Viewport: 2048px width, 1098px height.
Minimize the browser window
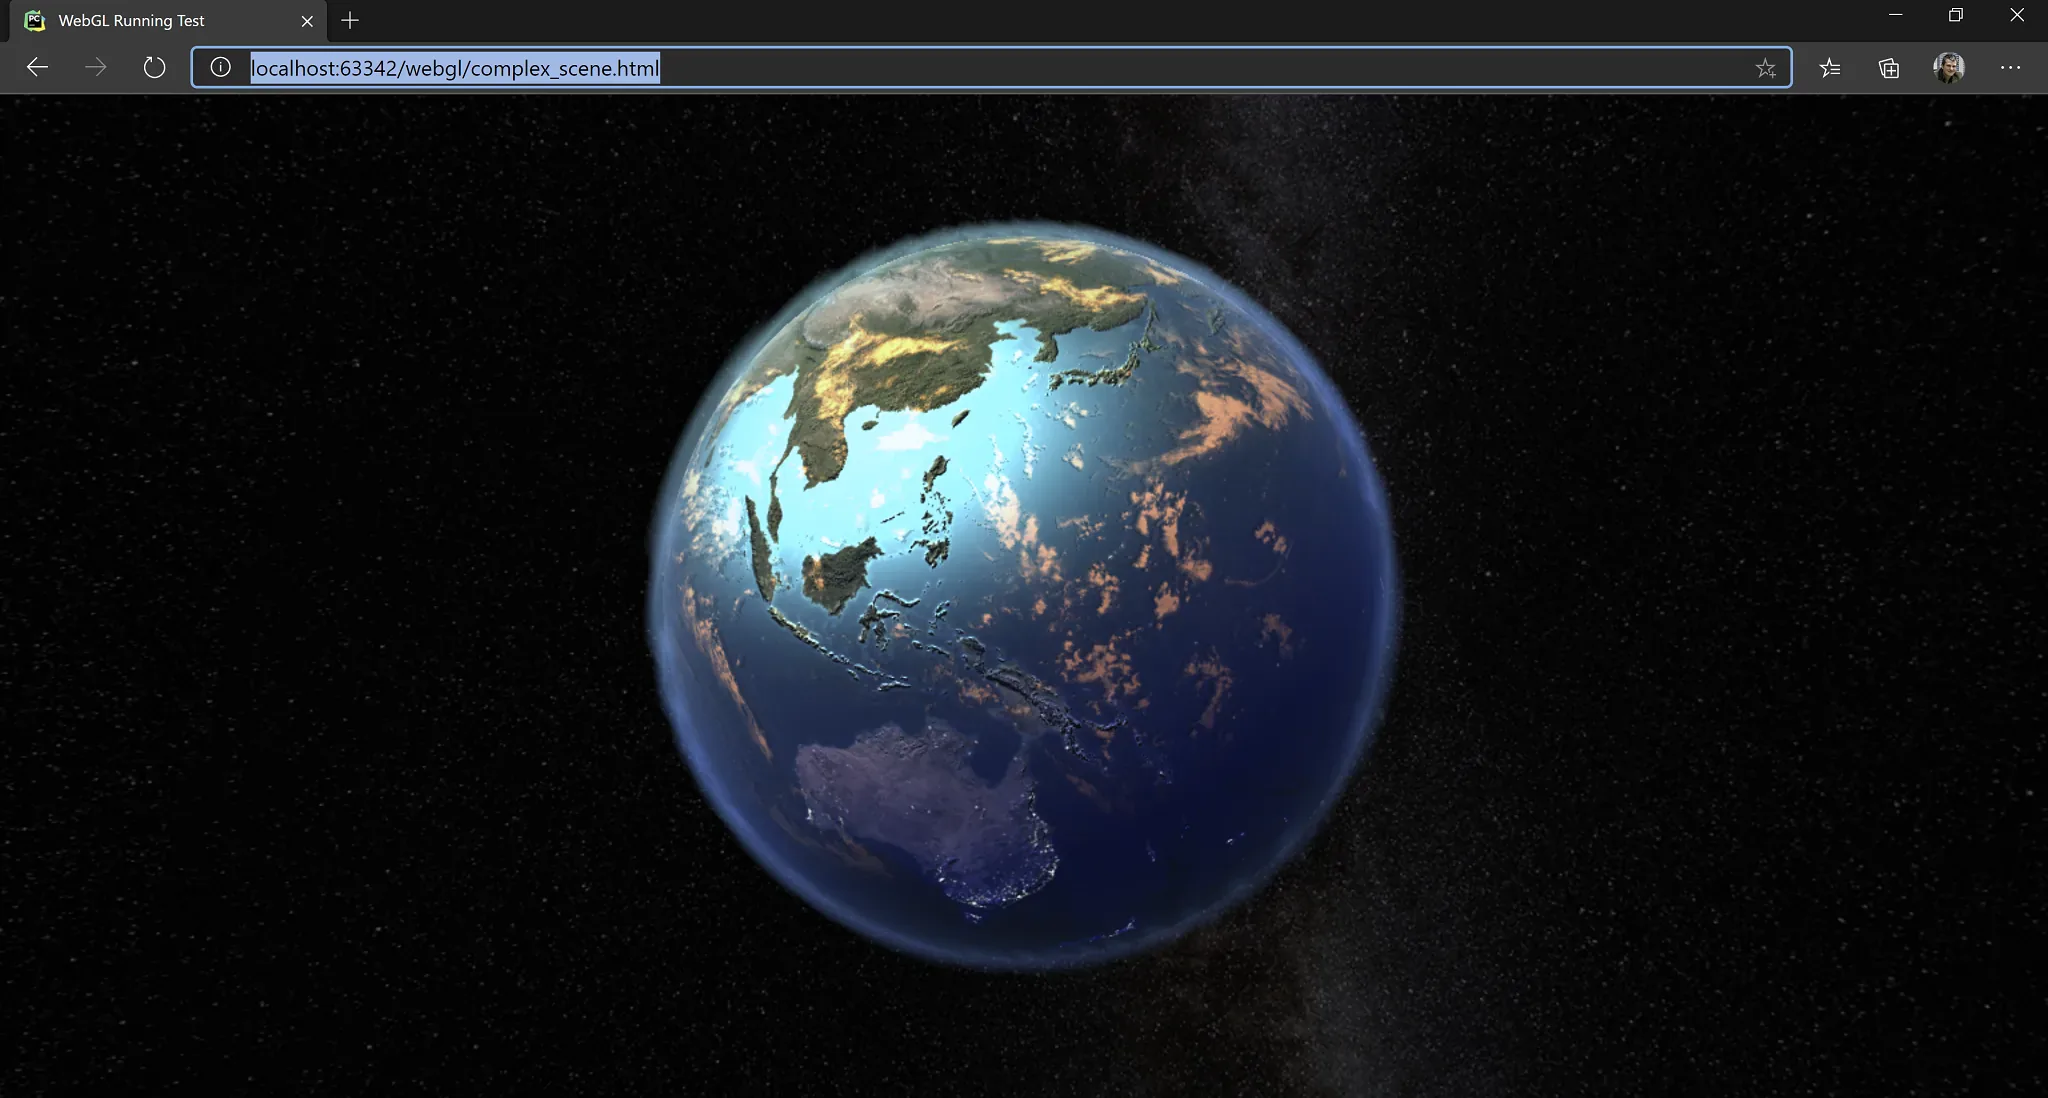point(1895,15)
